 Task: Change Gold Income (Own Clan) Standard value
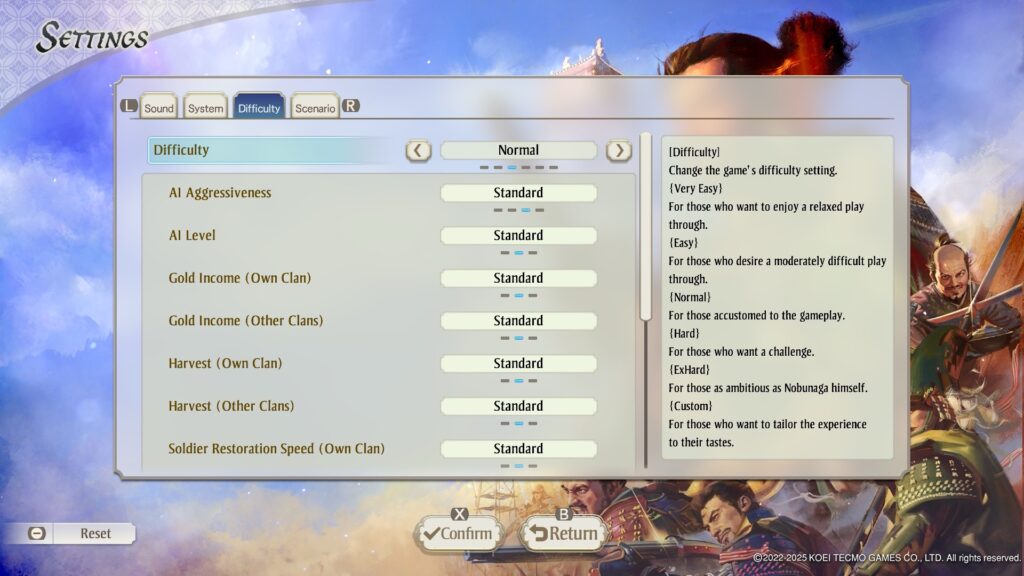click(x=519, y=278)
